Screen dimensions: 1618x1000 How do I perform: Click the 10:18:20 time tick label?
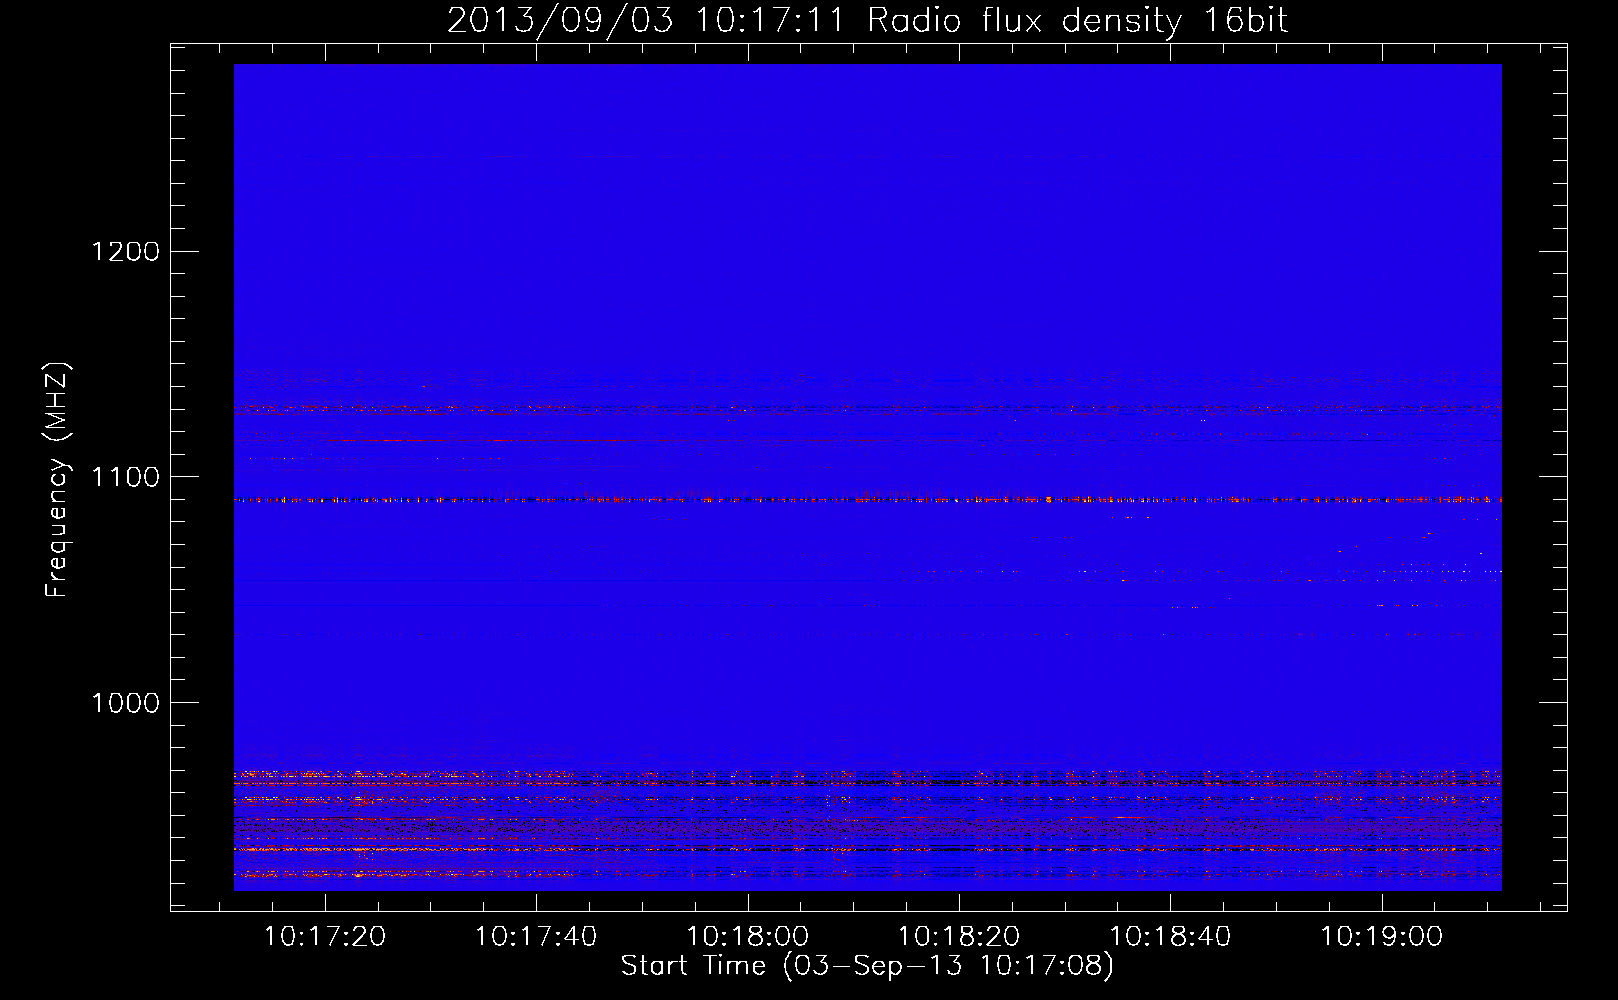point(959,937)
